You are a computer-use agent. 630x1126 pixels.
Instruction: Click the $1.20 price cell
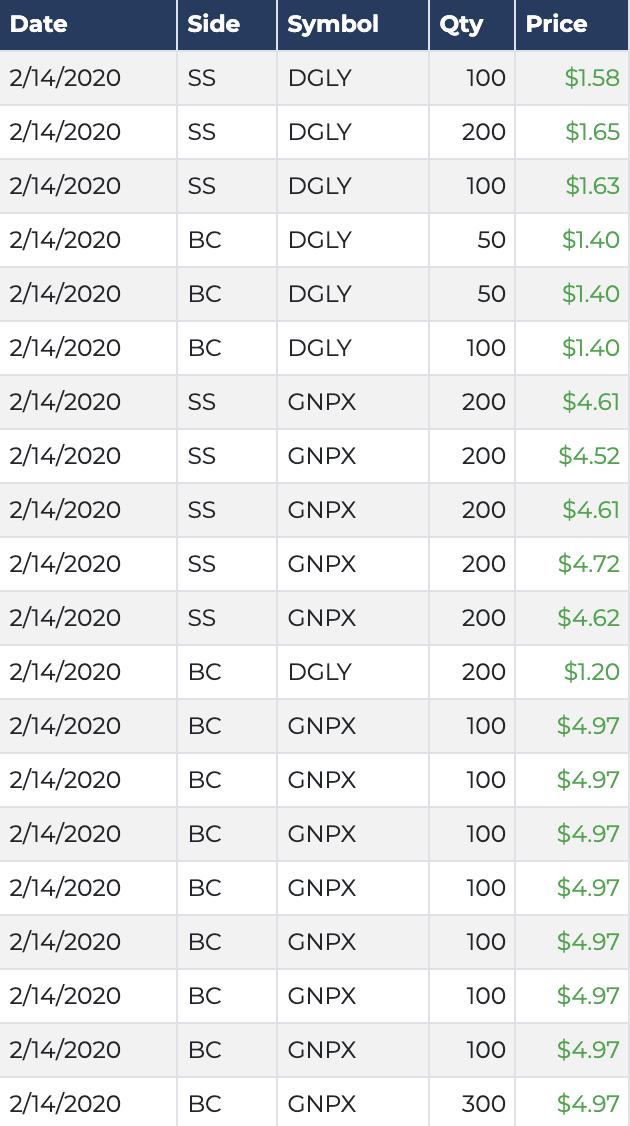point(592,672)
